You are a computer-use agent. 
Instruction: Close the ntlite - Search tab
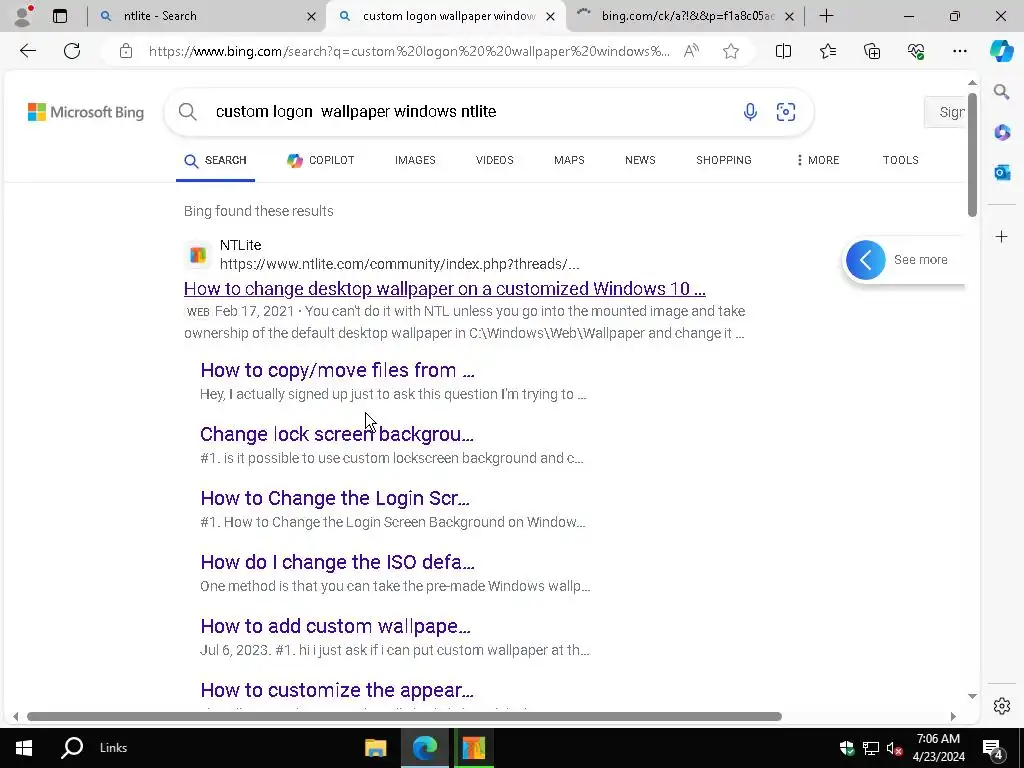coord(312,16)
